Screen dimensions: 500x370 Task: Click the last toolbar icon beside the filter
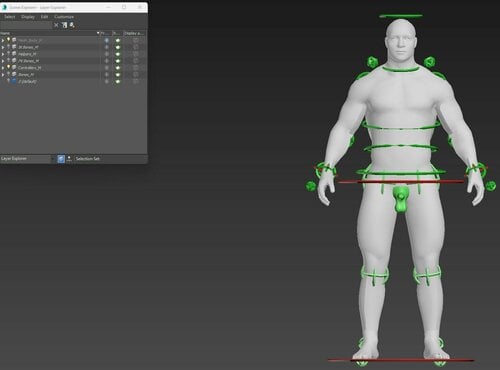click(72, 25)
